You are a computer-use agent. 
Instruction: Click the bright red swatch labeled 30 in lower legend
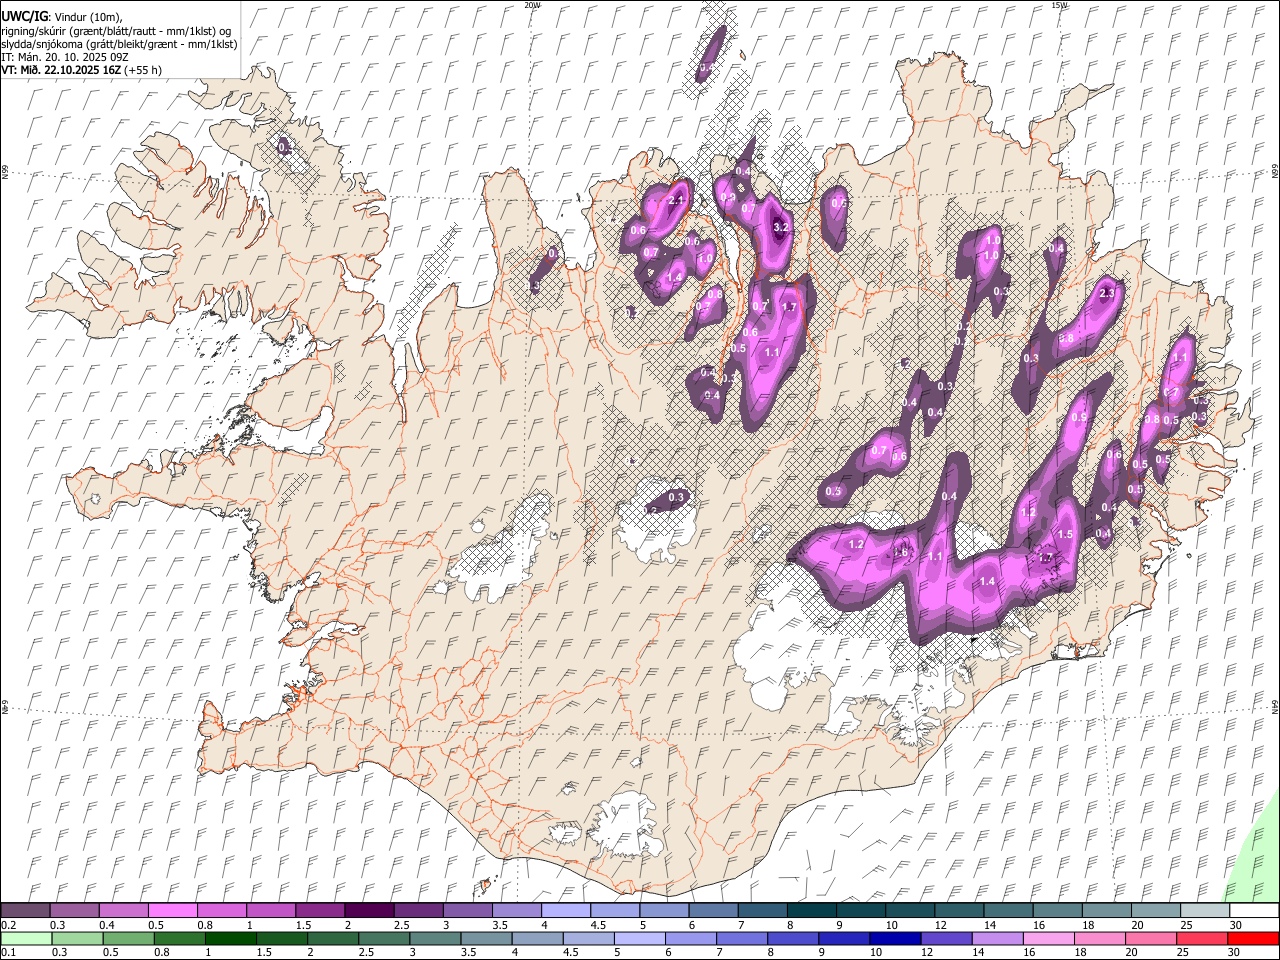(x=1252, y=938)
